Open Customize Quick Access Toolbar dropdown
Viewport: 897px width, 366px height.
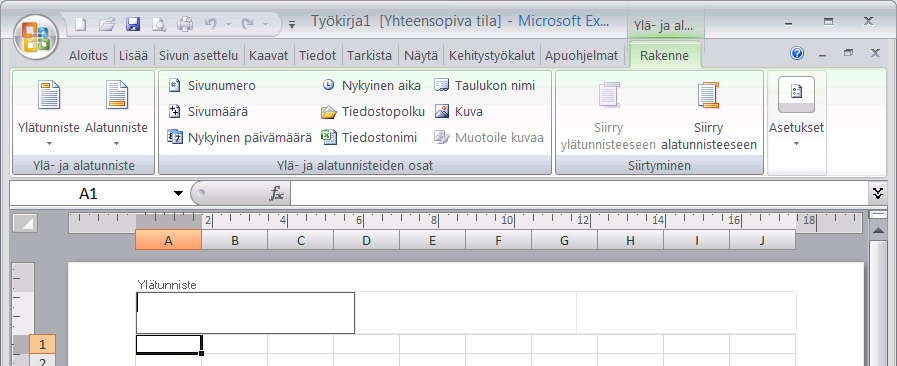click(x=292, y=25)
